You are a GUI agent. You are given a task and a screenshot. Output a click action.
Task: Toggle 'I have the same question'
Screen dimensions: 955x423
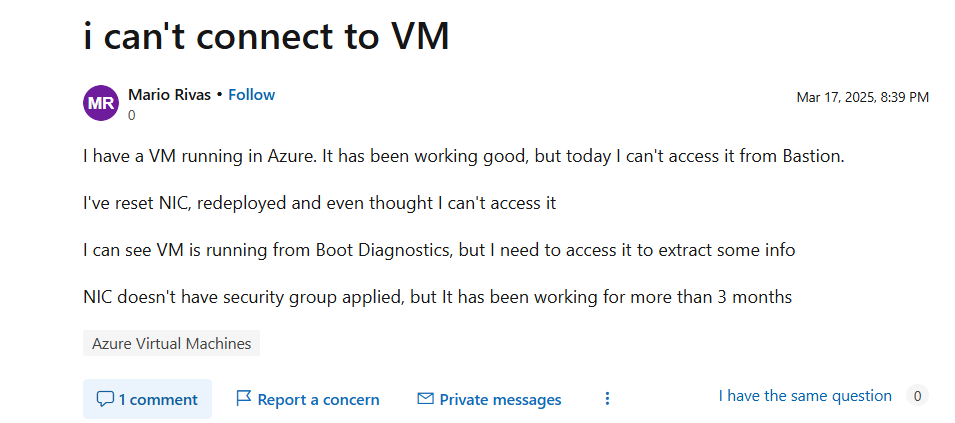(x=805, y=396)
